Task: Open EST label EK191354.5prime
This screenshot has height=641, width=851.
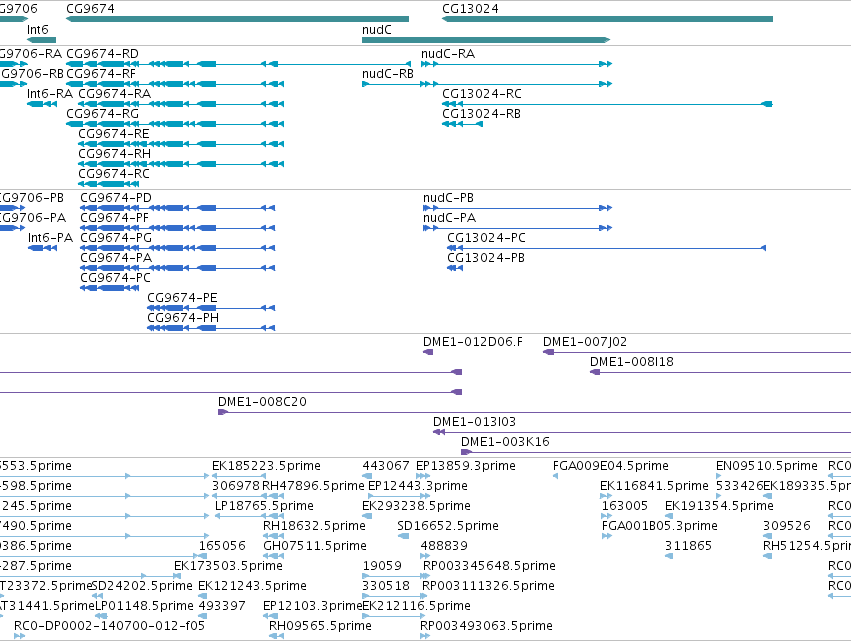Action: (x=719, y=506)
